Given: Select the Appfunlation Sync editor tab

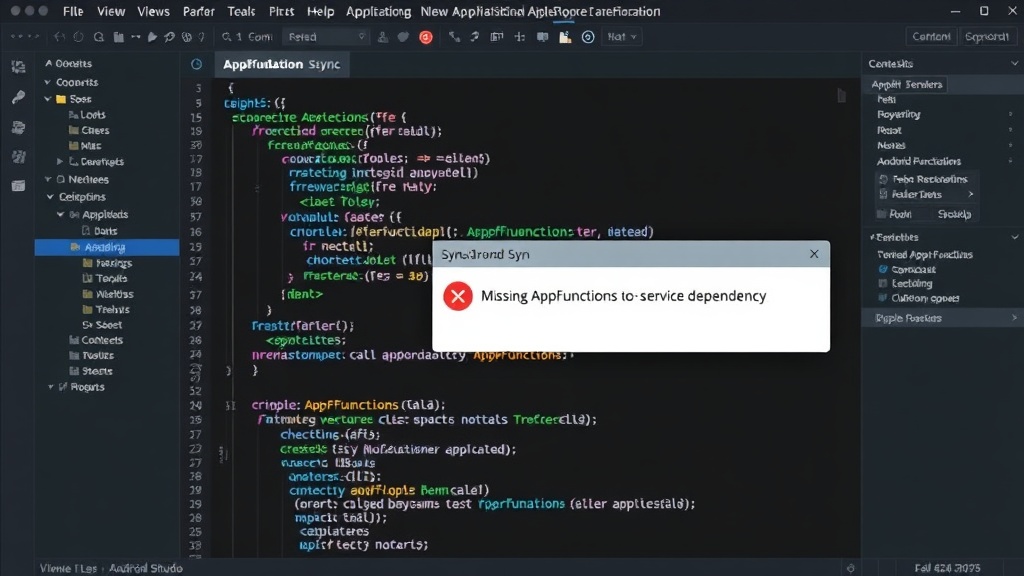Looking at the screenshot, I should coord(281,64).
